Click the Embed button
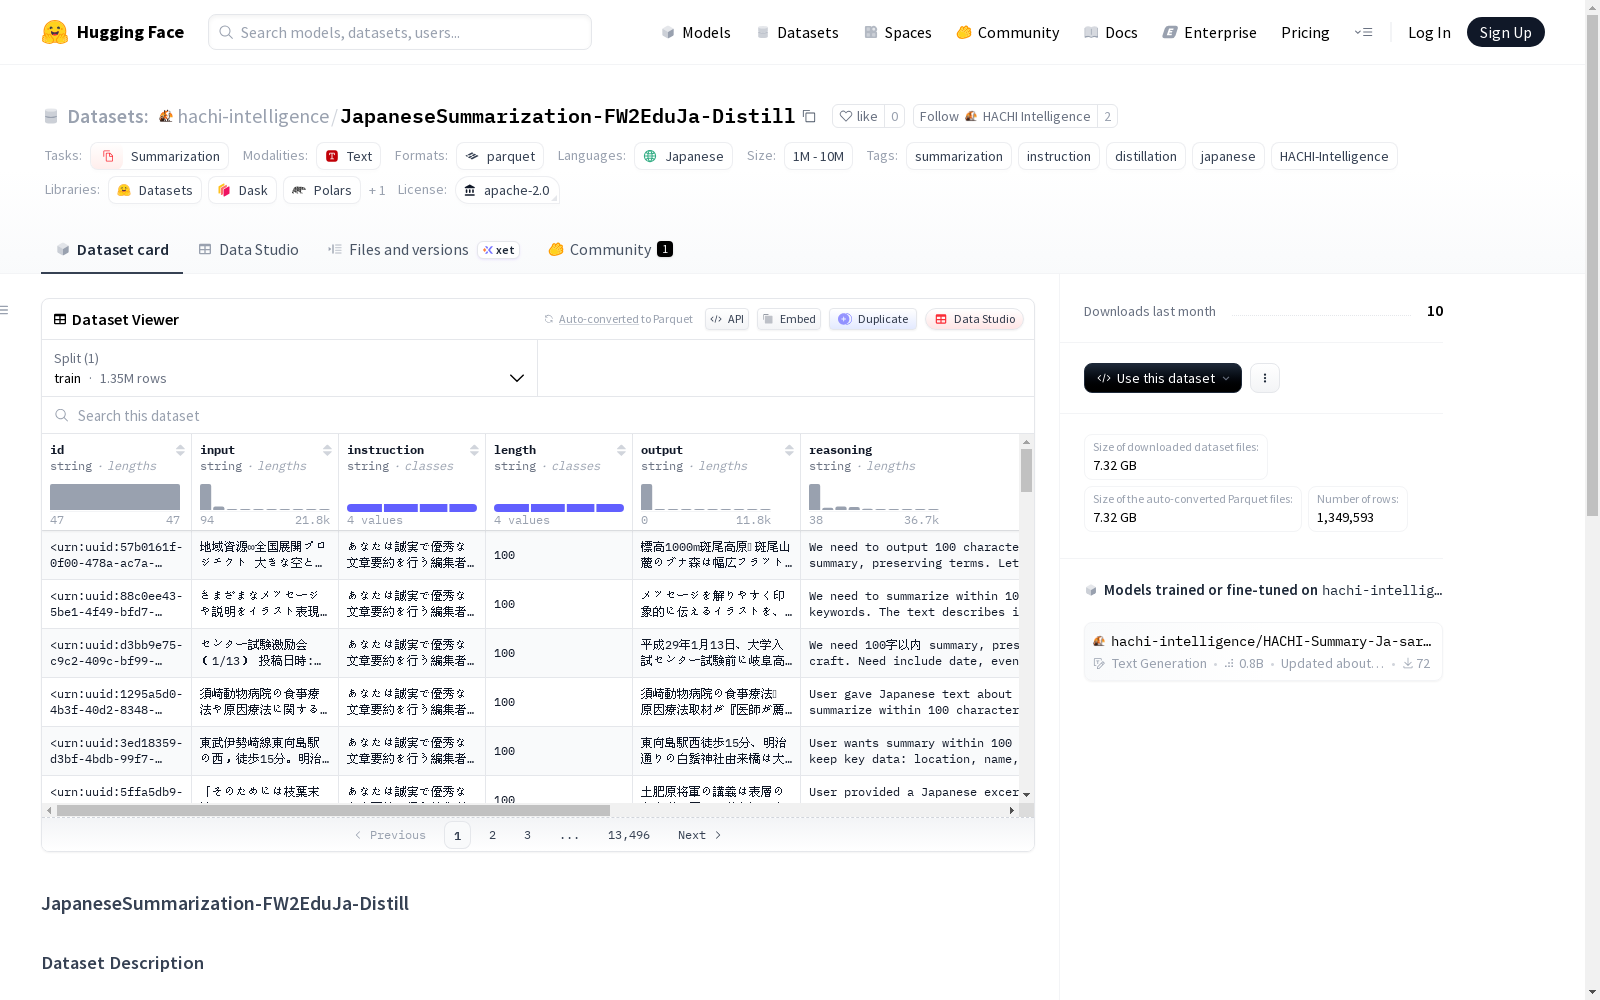This screenshot has height=1000, width=1600. click(789, 319)
